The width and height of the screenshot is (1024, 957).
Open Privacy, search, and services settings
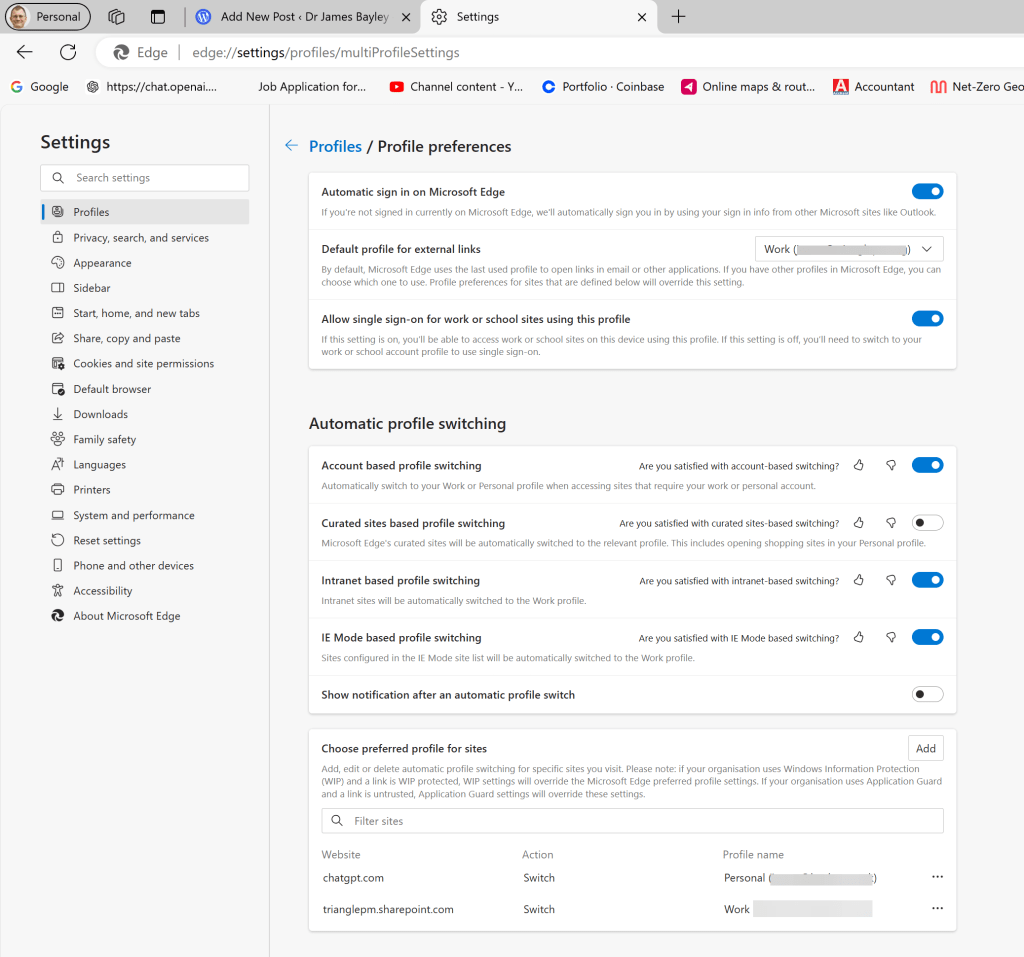click(x=141, y=238)
